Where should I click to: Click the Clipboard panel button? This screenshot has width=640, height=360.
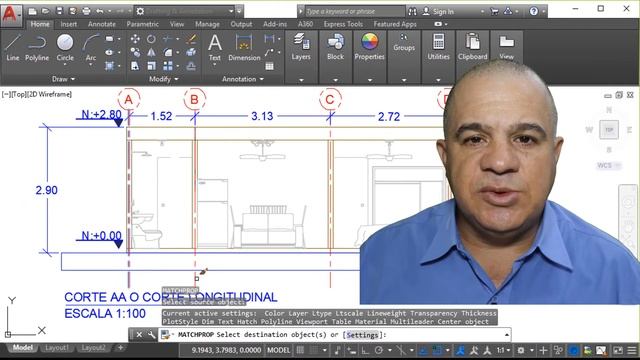coord(472,48)
